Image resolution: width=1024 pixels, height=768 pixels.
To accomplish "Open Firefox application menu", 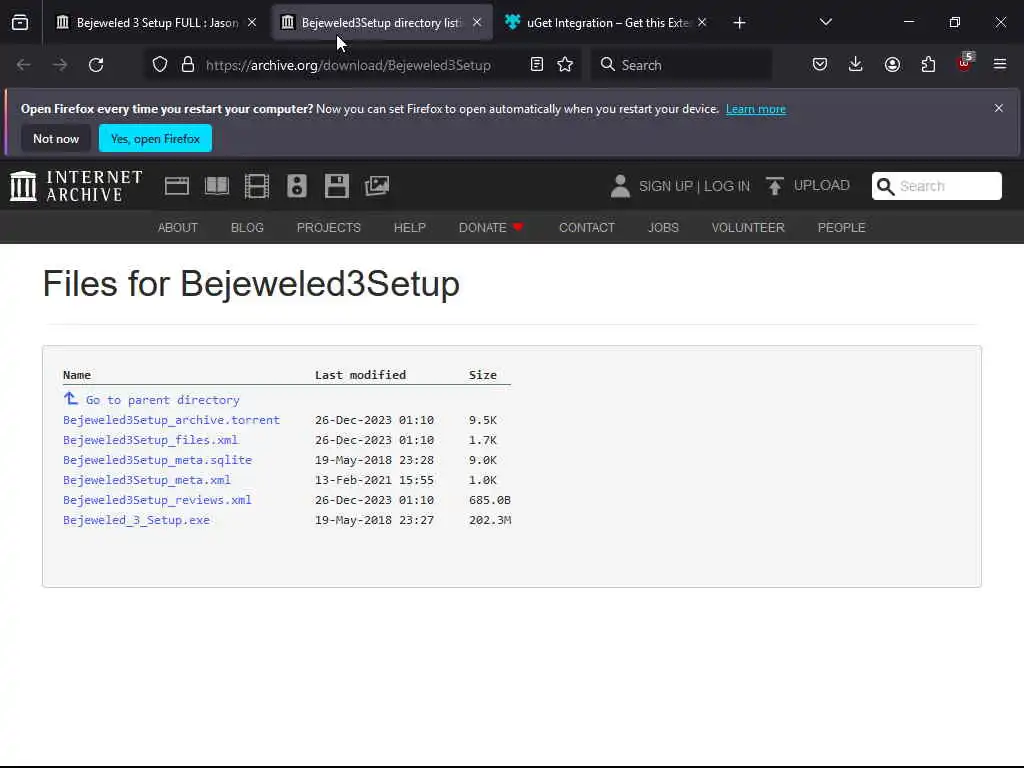I will pyautogui.click(x=1000, y=64).
